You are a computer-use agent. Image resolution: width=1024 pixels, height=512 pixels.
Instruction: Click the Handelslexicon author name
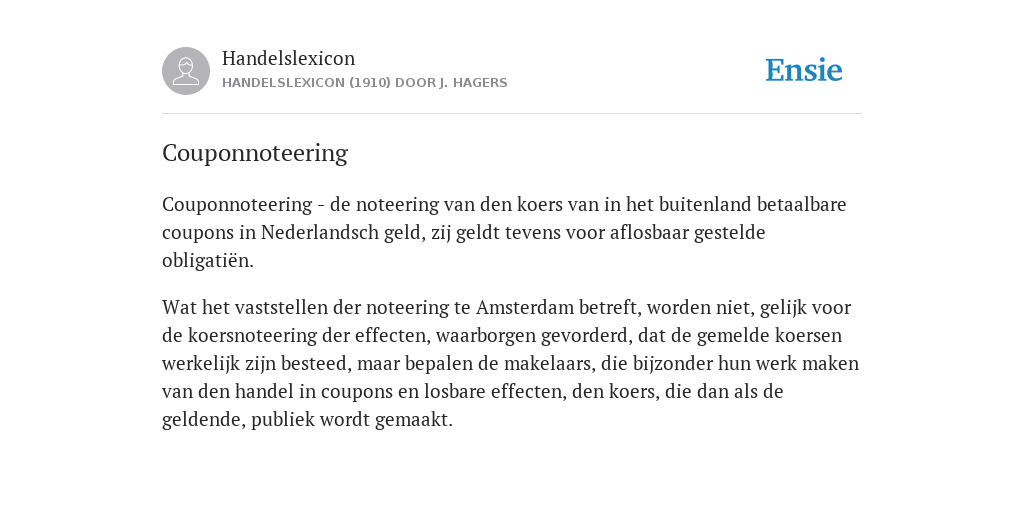point(289,58)
